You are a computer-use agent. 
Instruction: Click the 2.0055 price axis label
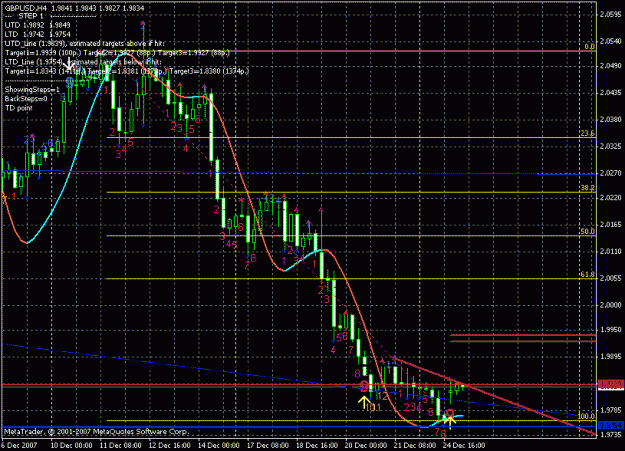pos(611,278)
